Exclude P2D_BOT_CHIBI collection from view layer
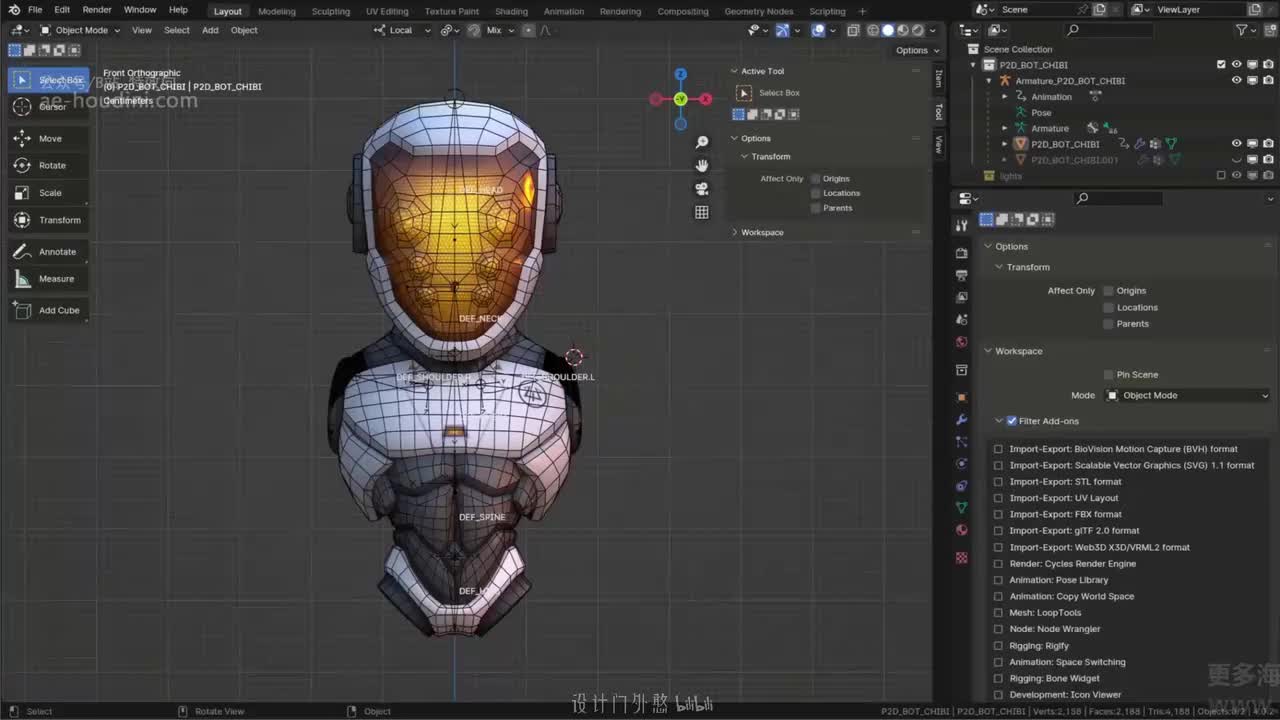The height and width of the screenshot is (720, 1280). click(1221, 65)
